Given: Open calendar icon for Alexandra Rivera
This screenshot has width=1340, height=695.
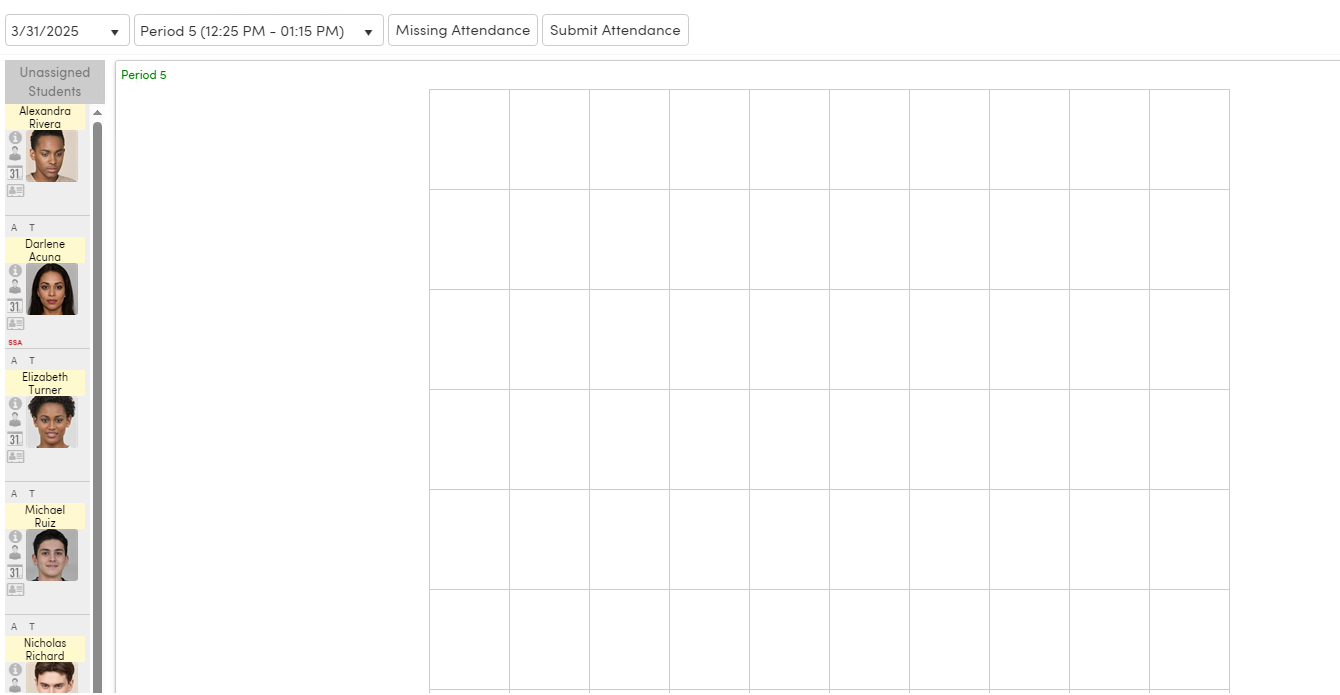Looking at the screenshot, I should coord(15,173).
